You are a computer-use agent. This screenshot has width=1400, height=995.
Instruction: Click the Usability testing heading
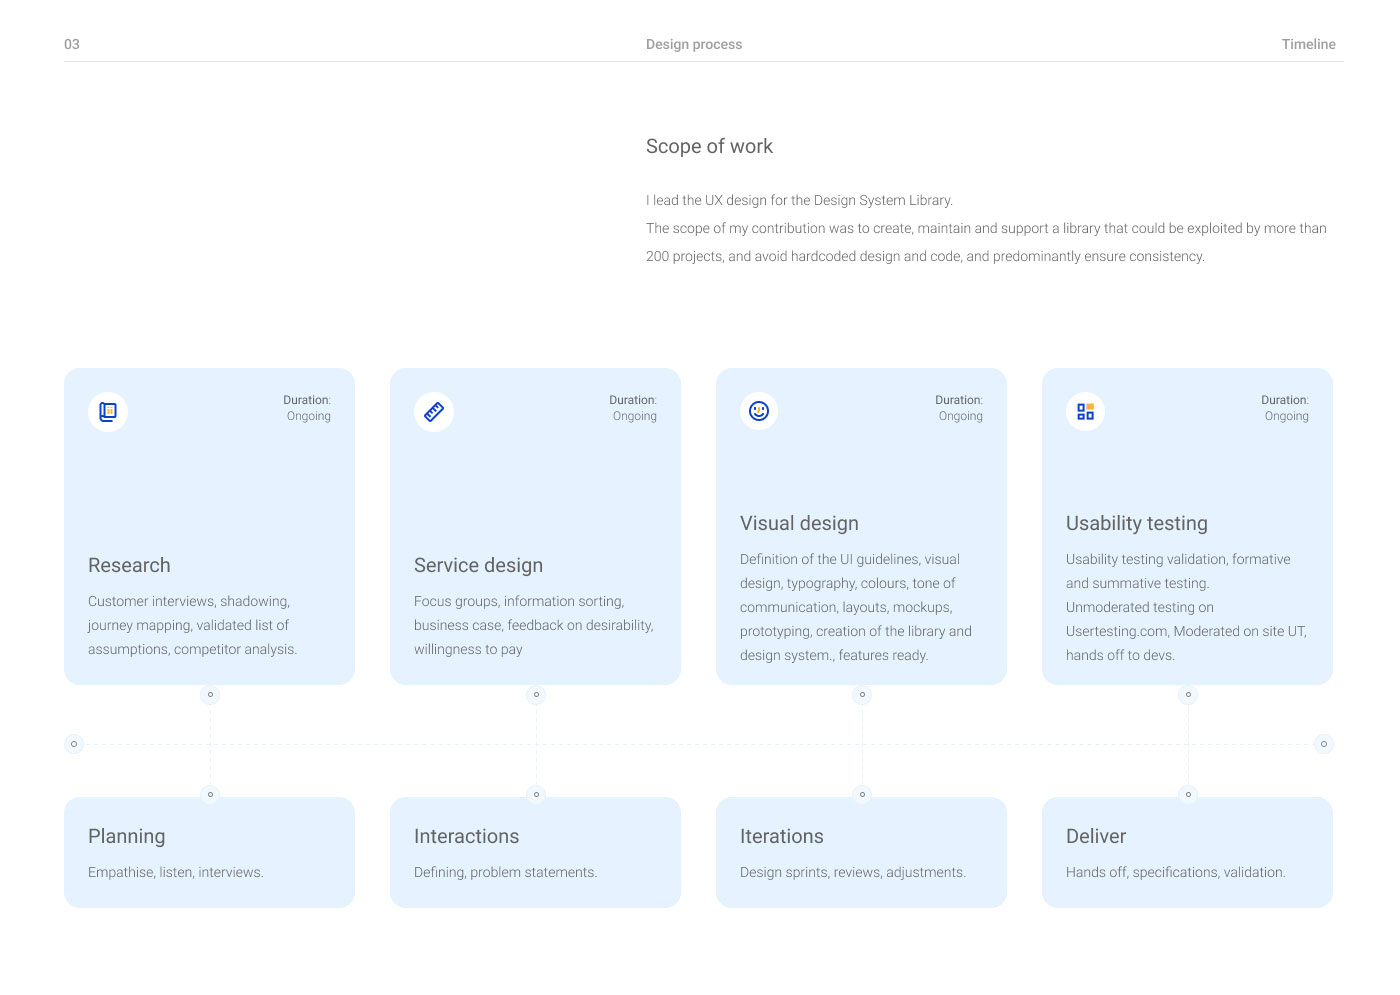[1137, 523]
